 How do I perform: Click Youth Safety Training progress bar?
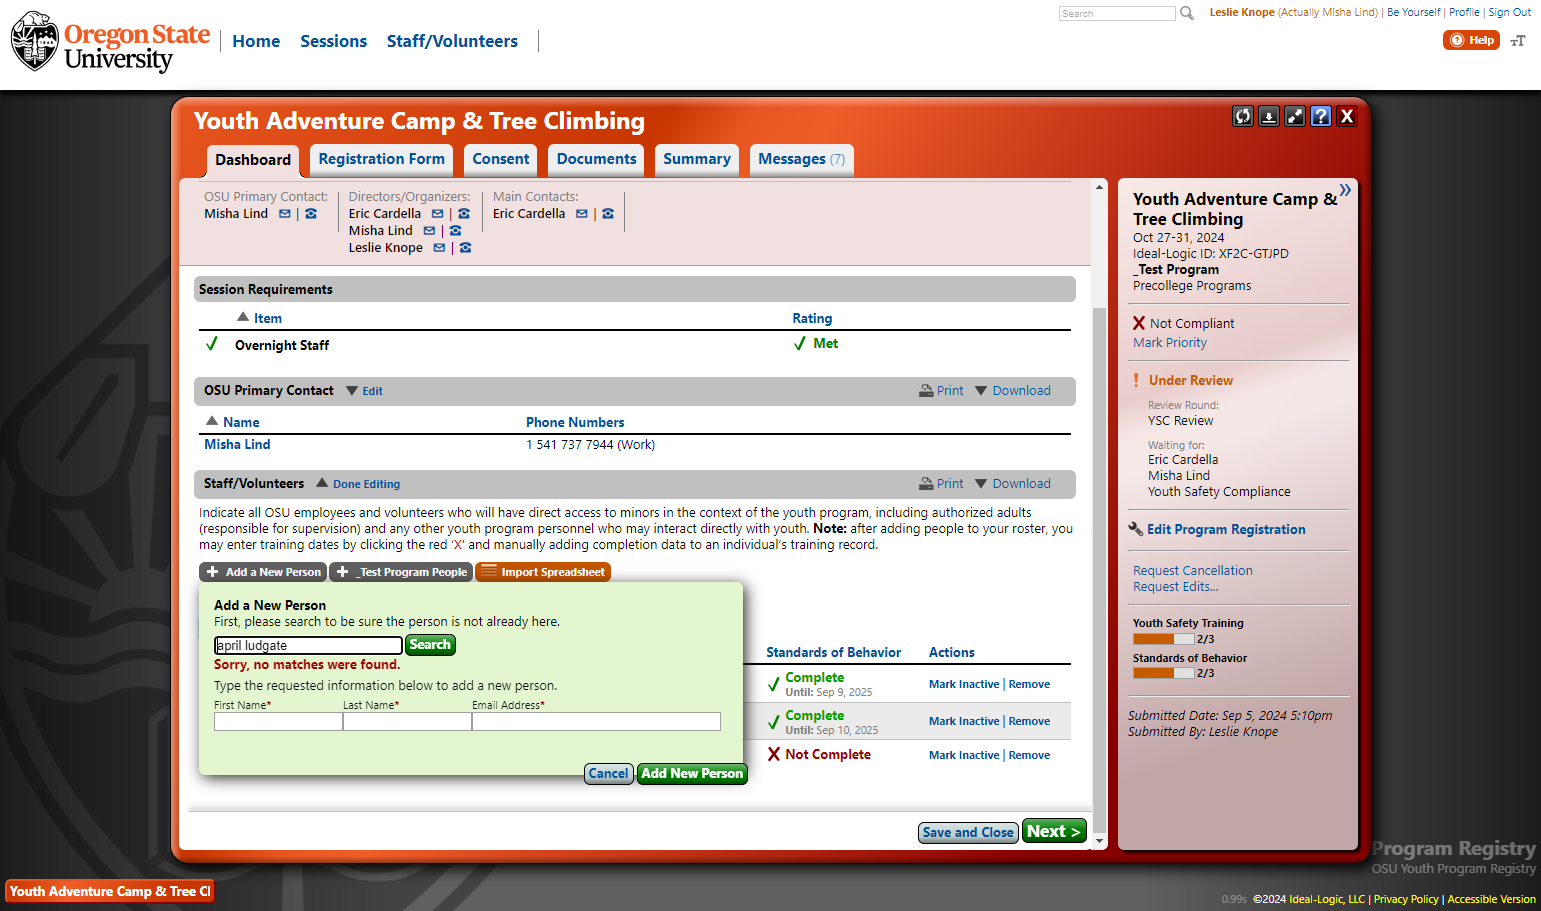(x=1164, y=639)
